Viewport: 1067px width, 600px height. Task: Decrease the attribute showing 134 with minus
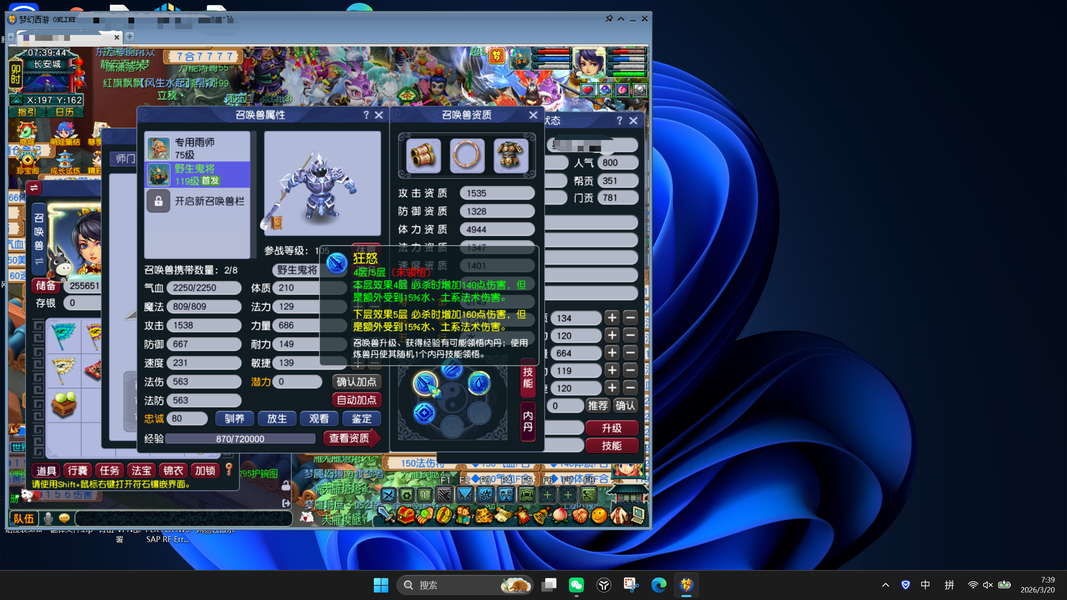[630, 318]
